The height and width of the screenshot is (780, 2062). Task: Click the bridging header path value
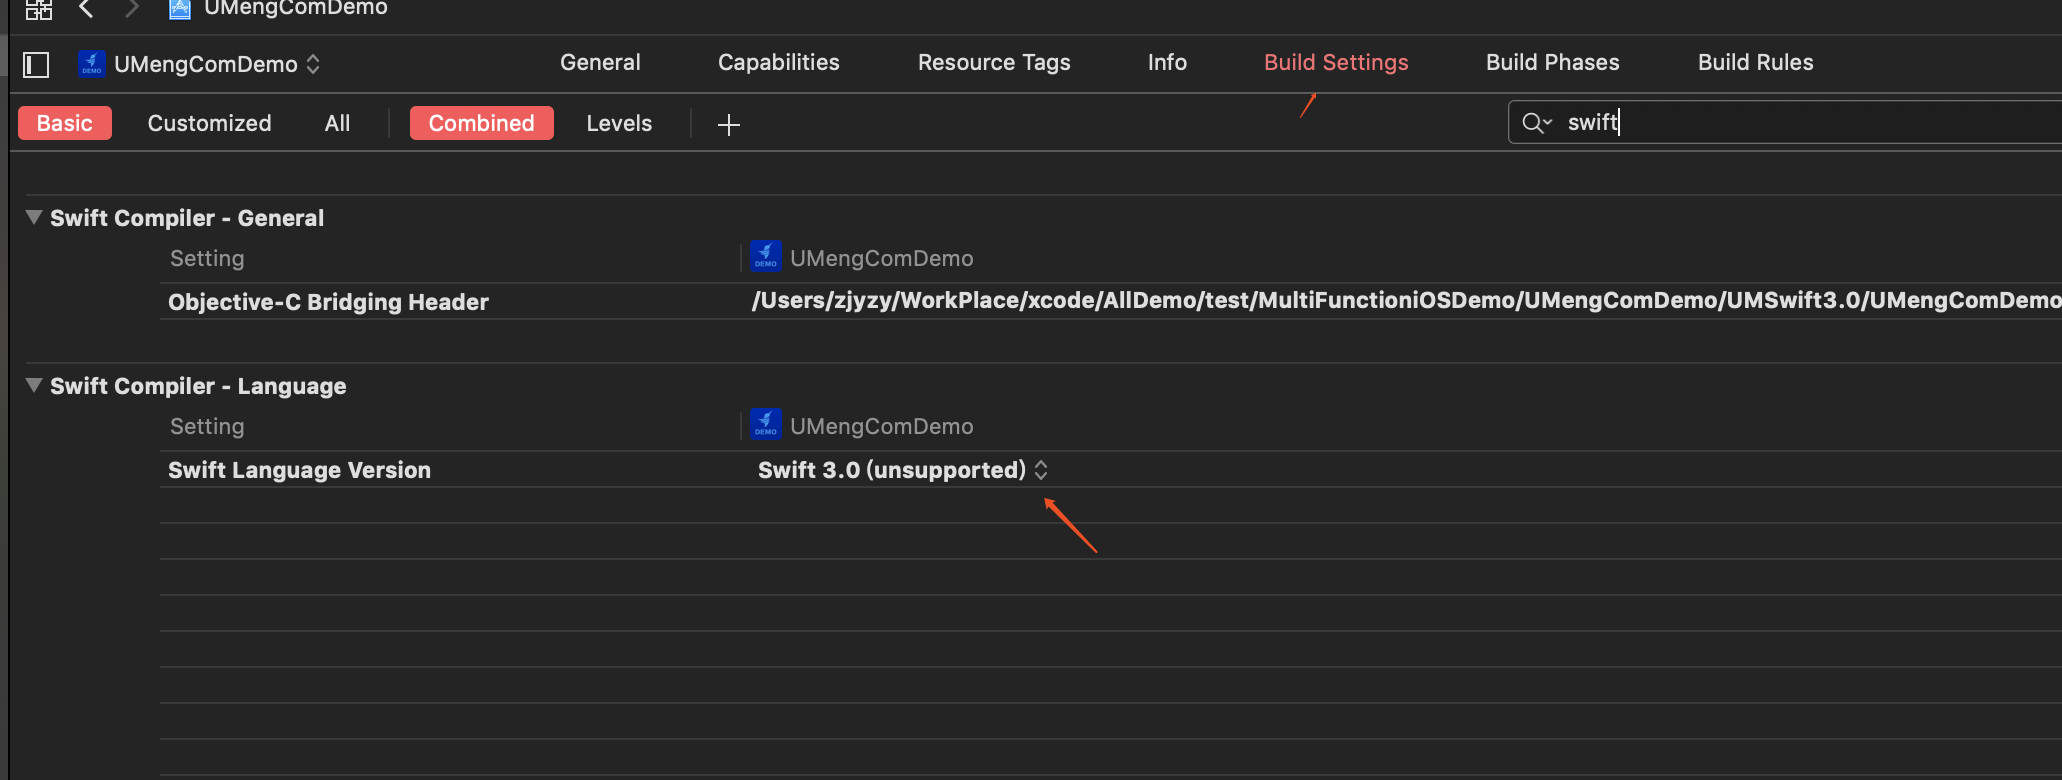coord(1405,301)
